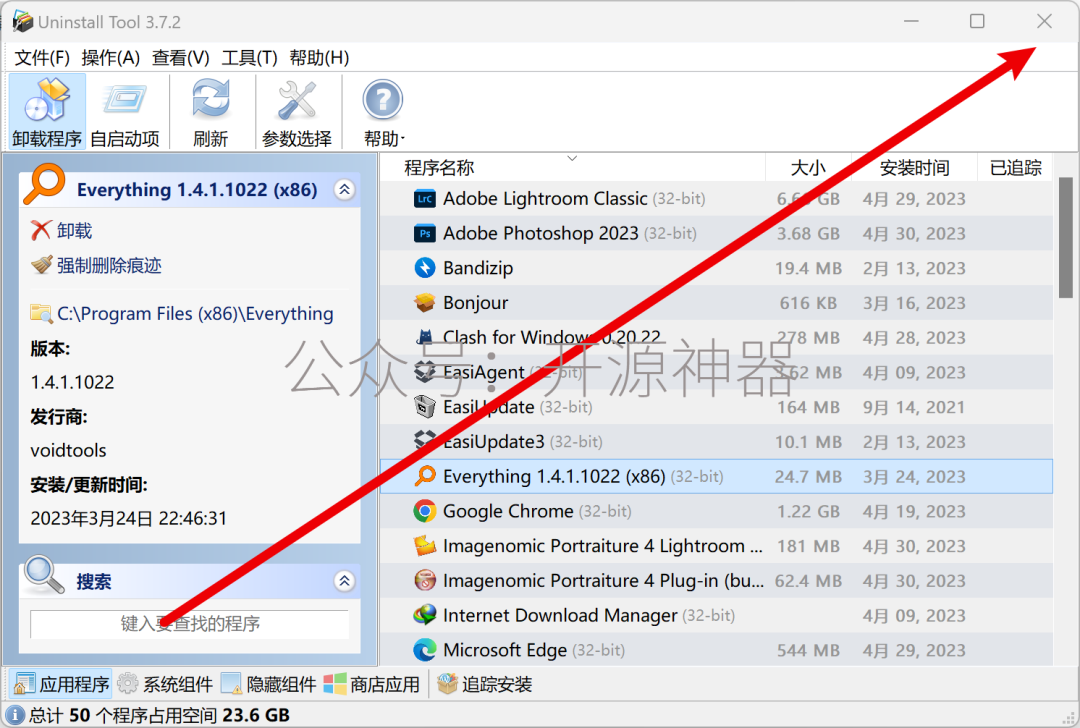Collapse the 搜索 search panel
Screen dimensions: 1080x728
coord(344,581)
